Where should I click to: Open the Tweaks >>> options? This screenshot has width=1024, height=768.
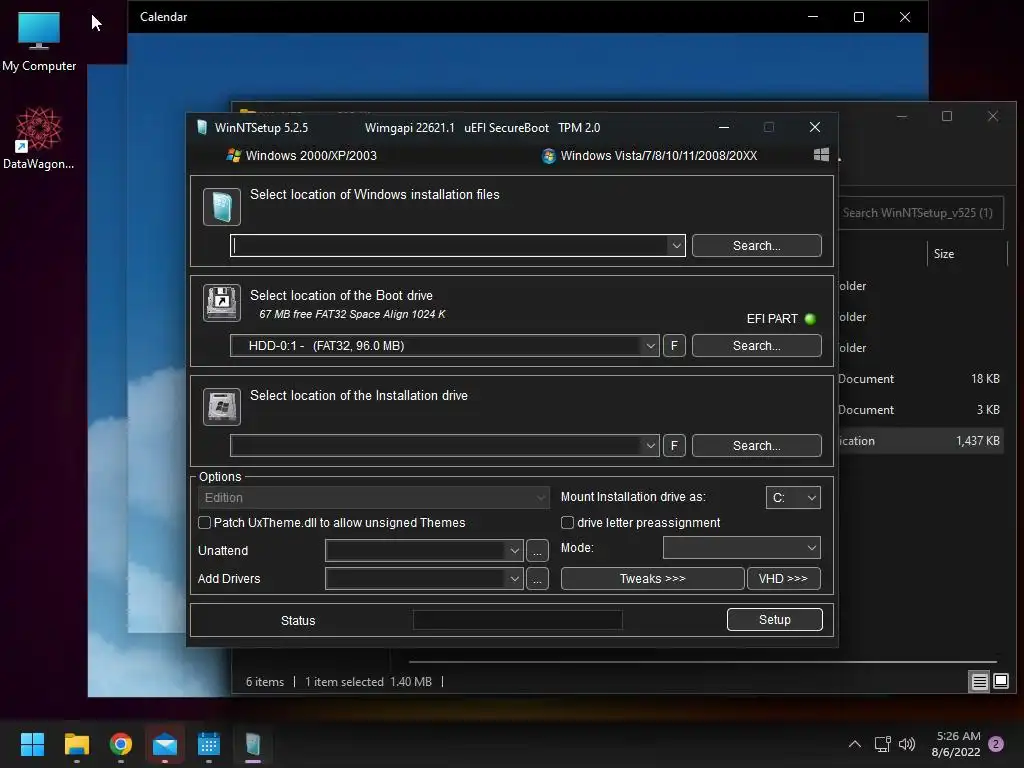(652, 579)
